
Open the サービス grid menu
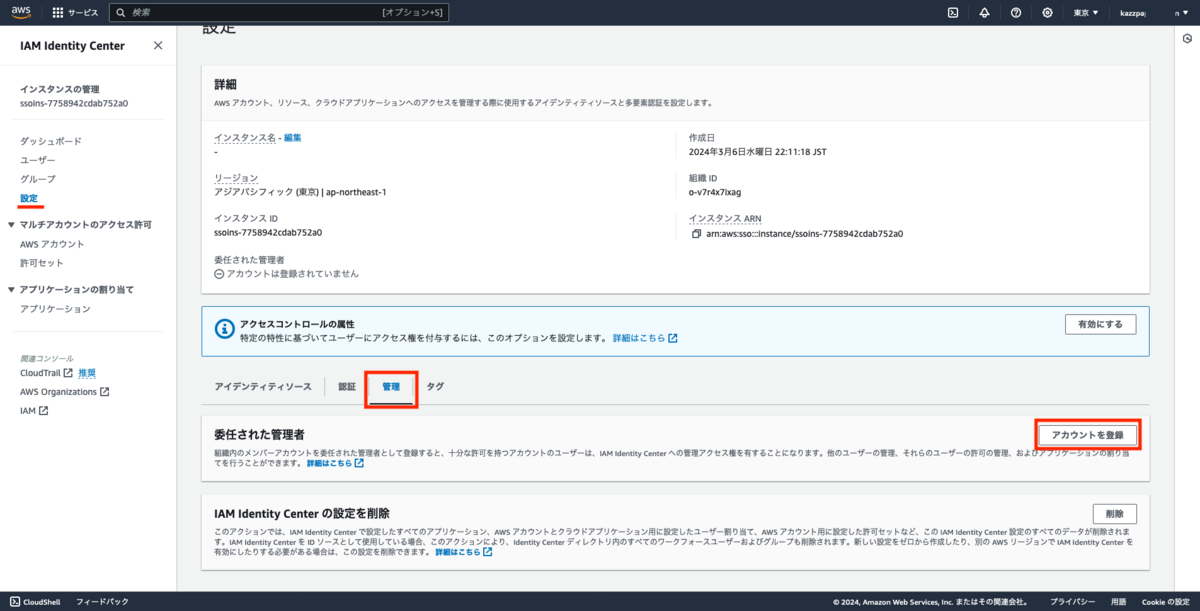[76, 13]
